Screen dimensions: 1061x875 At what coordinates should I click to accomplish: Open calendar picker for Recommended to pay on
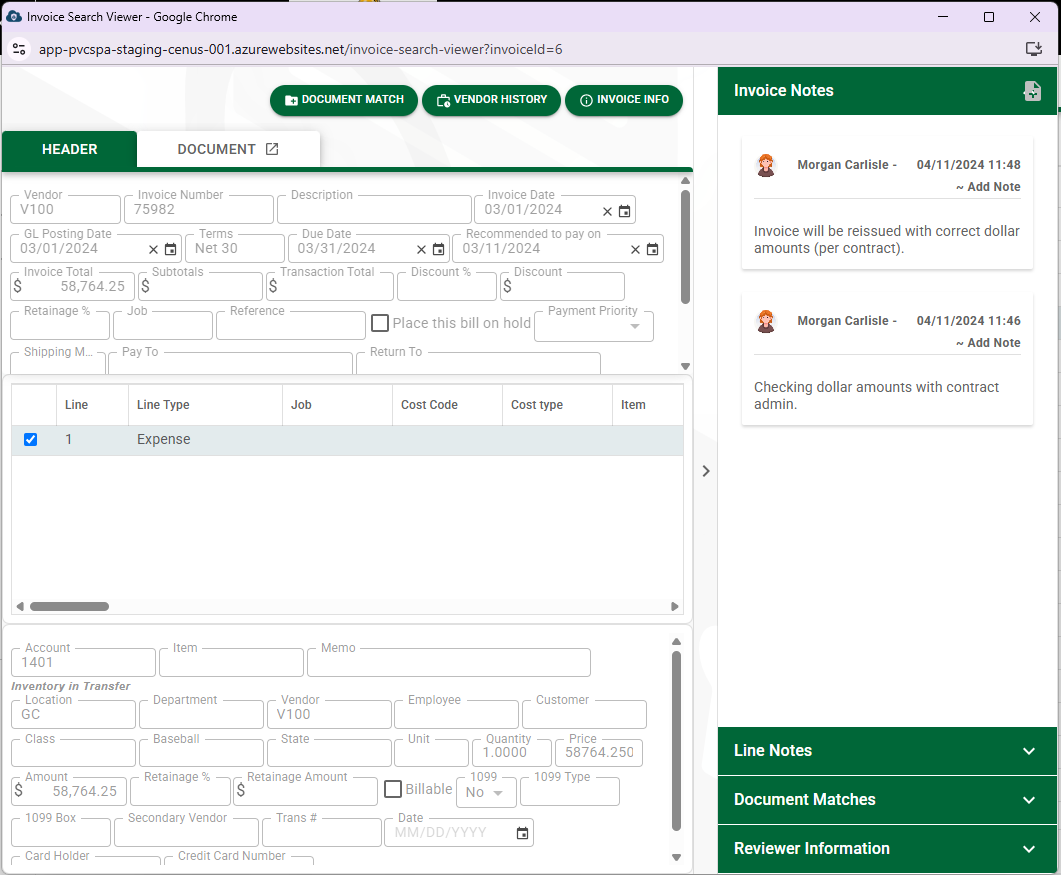tap(653, 250)
